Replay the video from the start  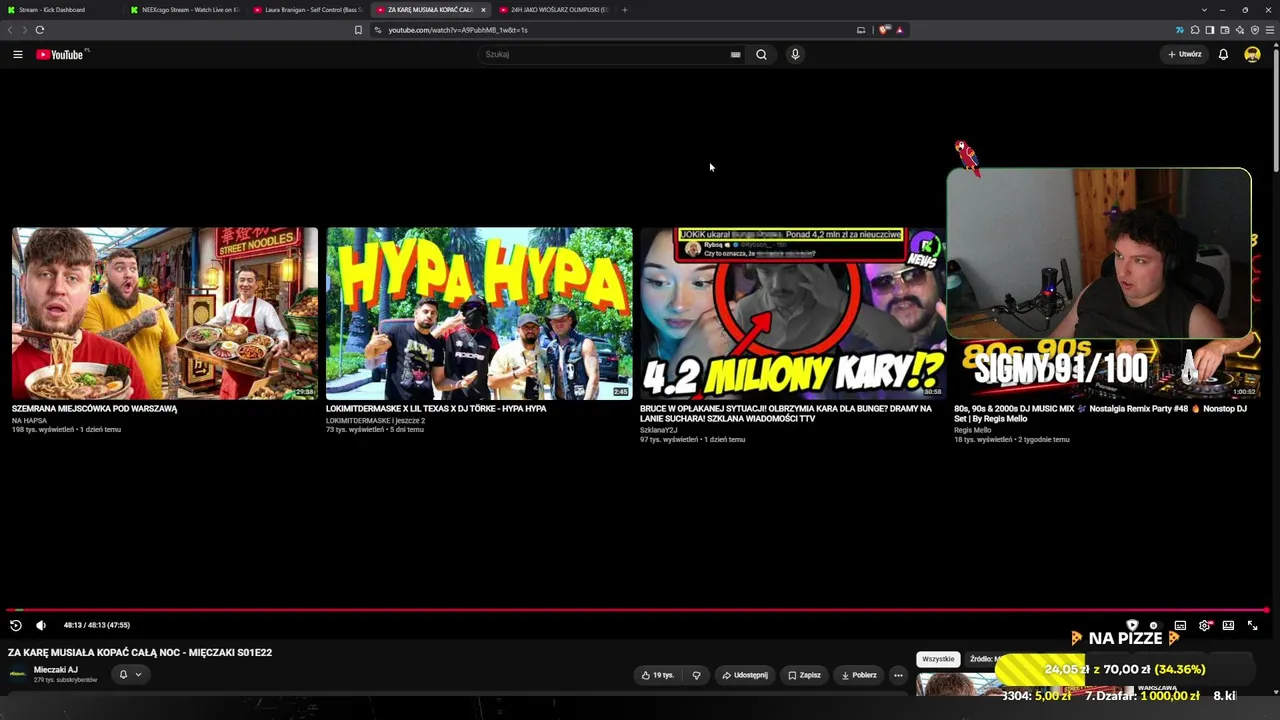16,625
